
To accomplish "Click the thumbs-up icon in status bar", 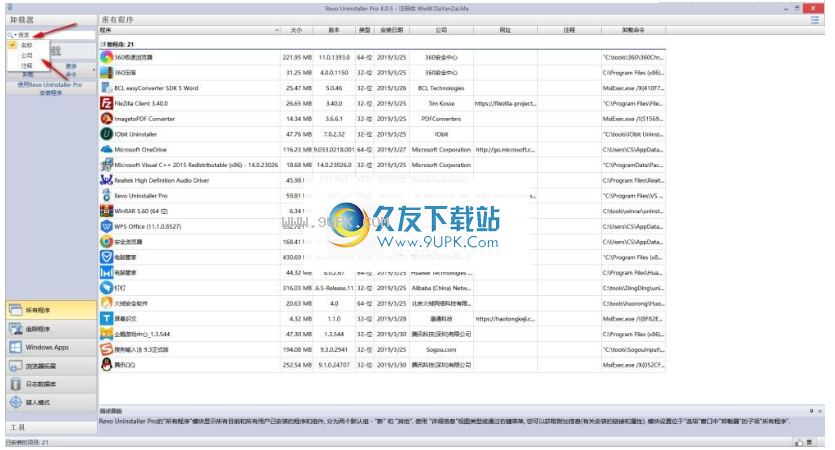I will pyautogui.click(x=799, y=443).
